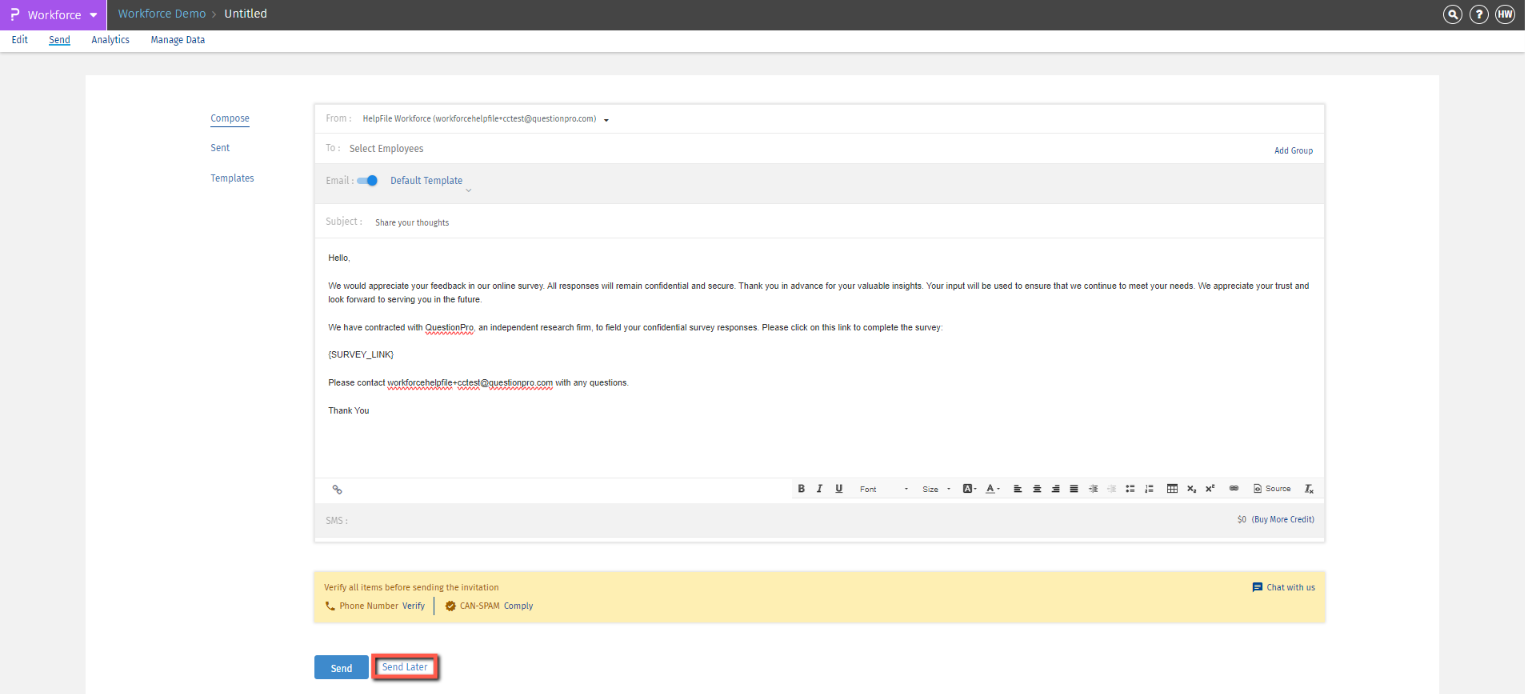Click the Workforce Demo breadcrumb
Screen dimensions: 1525x694
(x=162, y=14)
